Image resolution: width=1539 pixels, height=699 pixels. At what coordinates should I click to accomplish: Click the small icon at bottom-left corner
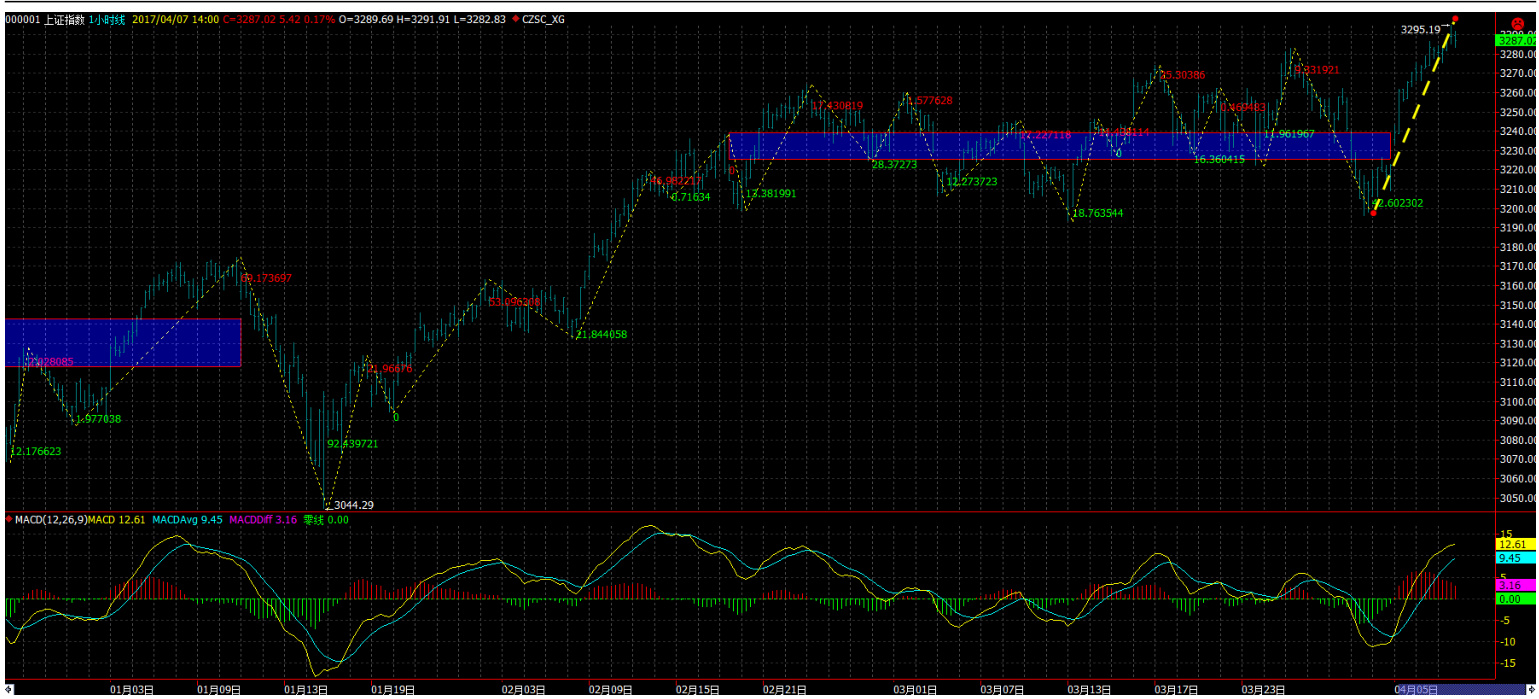(6, 690)
